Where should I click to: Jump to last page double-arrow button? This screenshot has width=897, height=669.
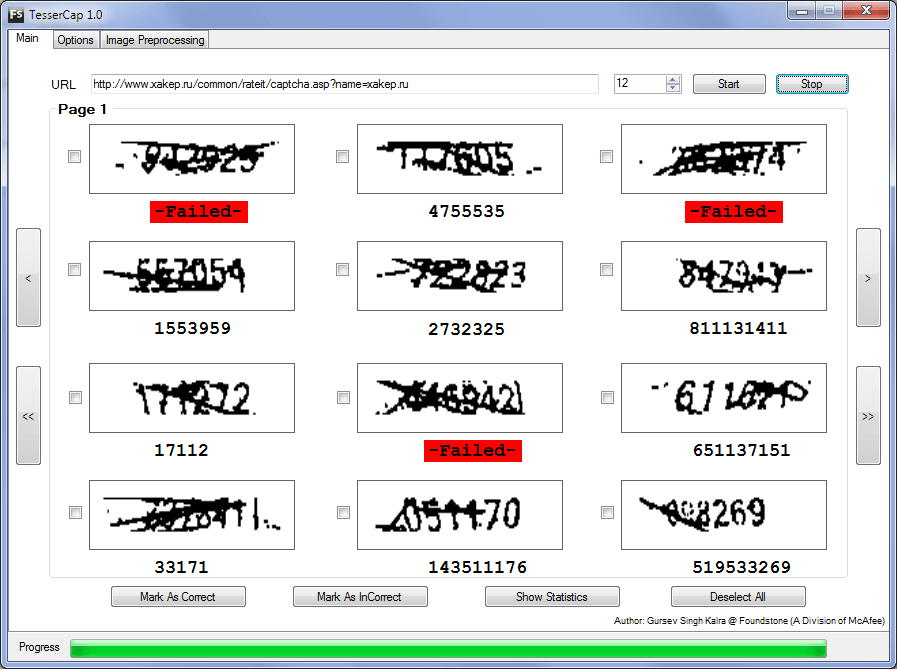867,416
